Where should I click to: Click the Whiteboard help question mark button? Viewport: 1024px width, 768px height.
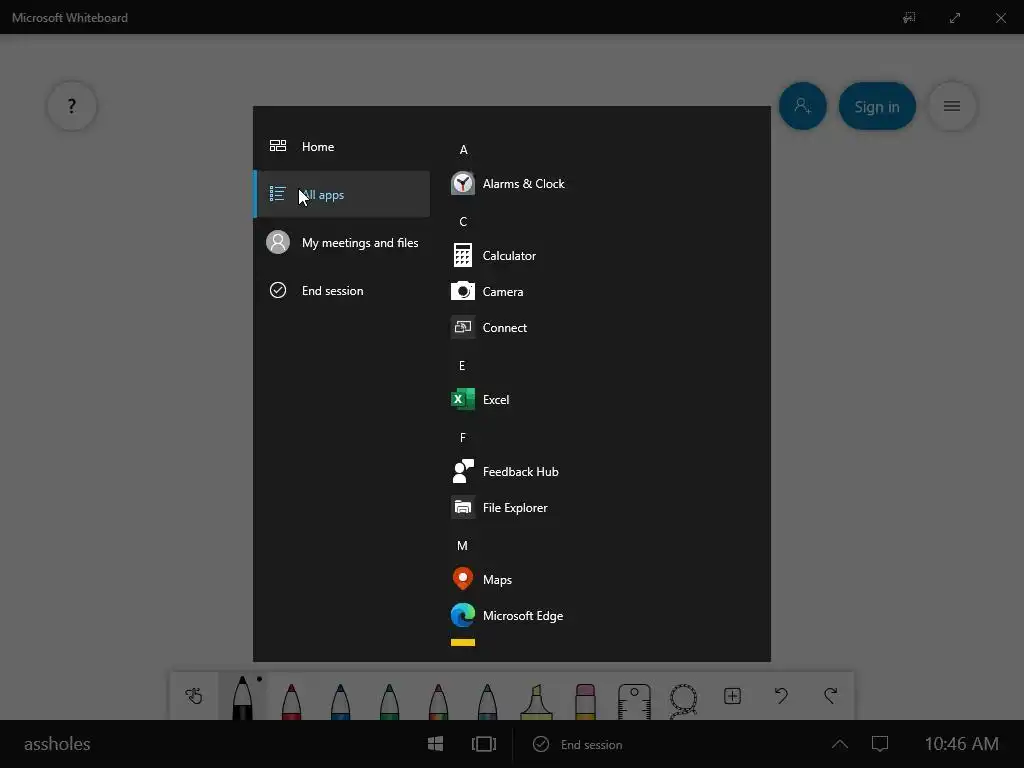tap(72, 106)
